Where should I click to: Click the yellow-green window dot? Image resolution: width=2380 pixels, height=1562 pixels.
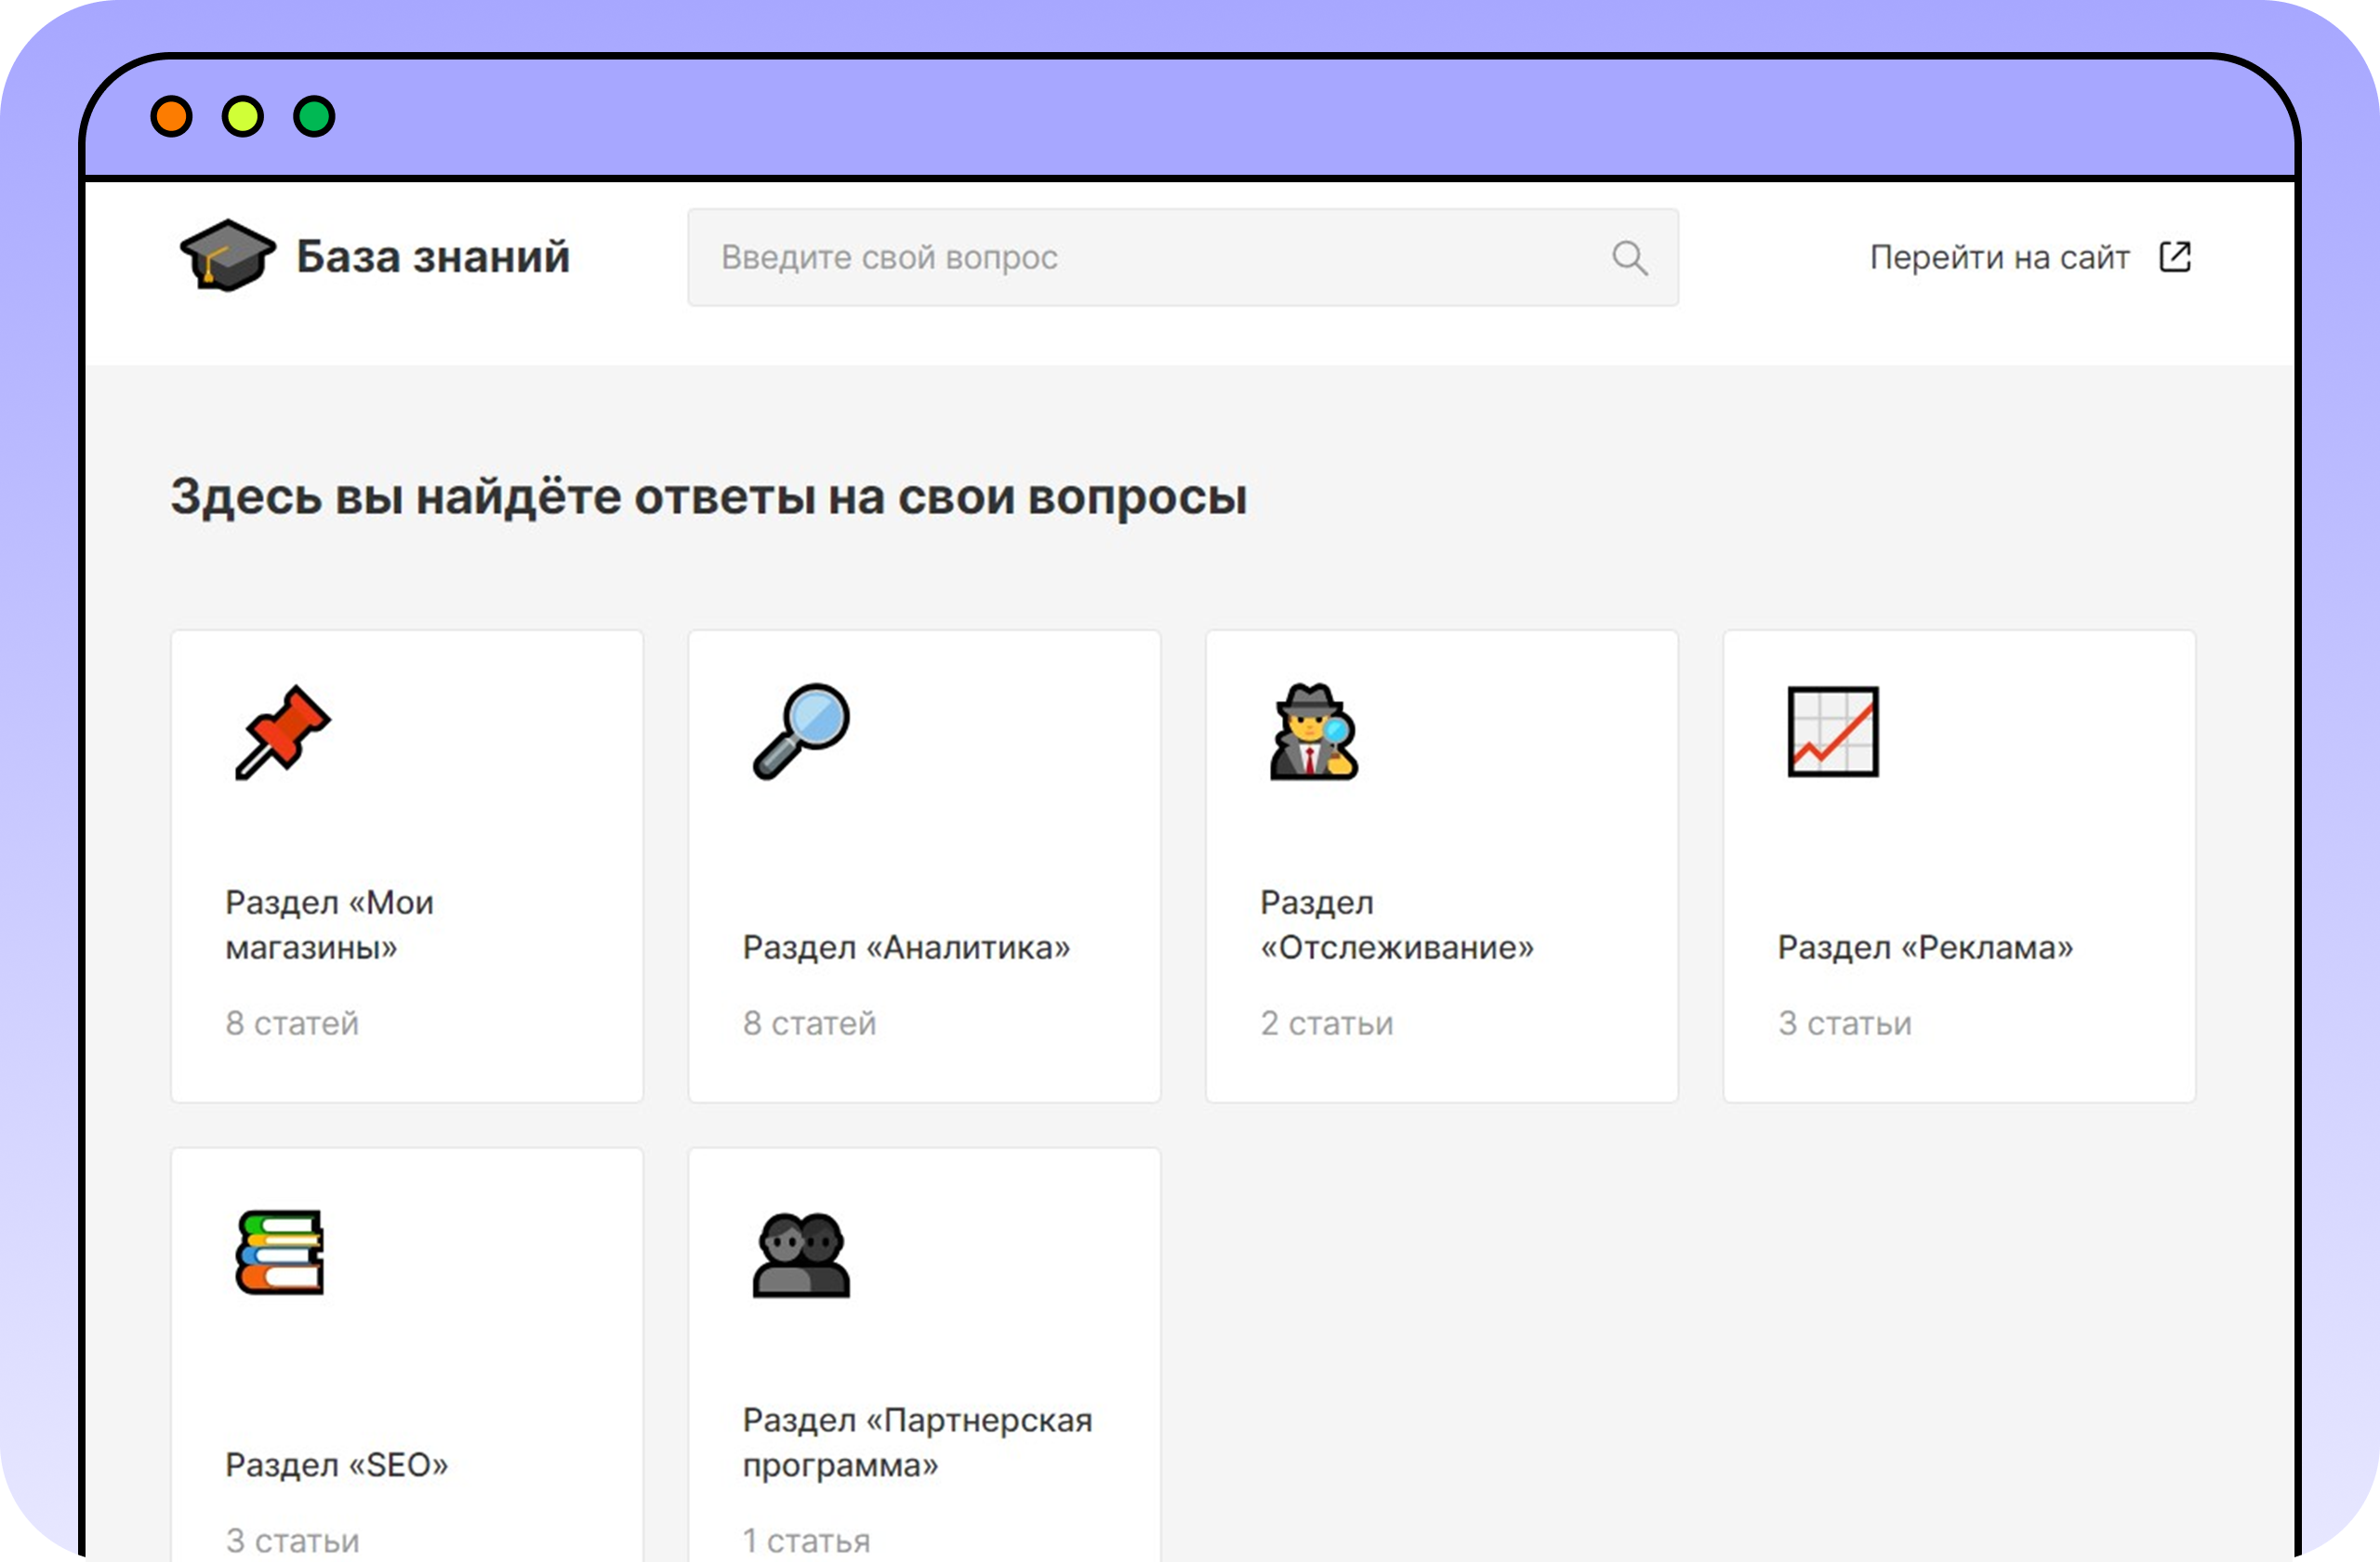click(243, 116)
